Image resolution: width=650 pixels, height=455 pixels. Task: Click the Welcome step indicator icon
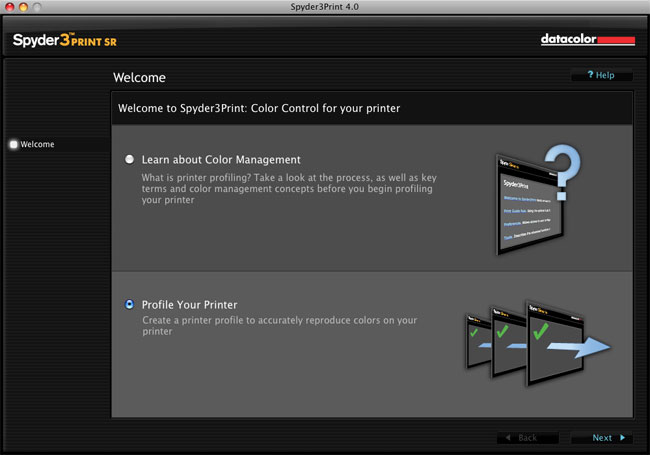pyautogui.click(x=13, y=144)
